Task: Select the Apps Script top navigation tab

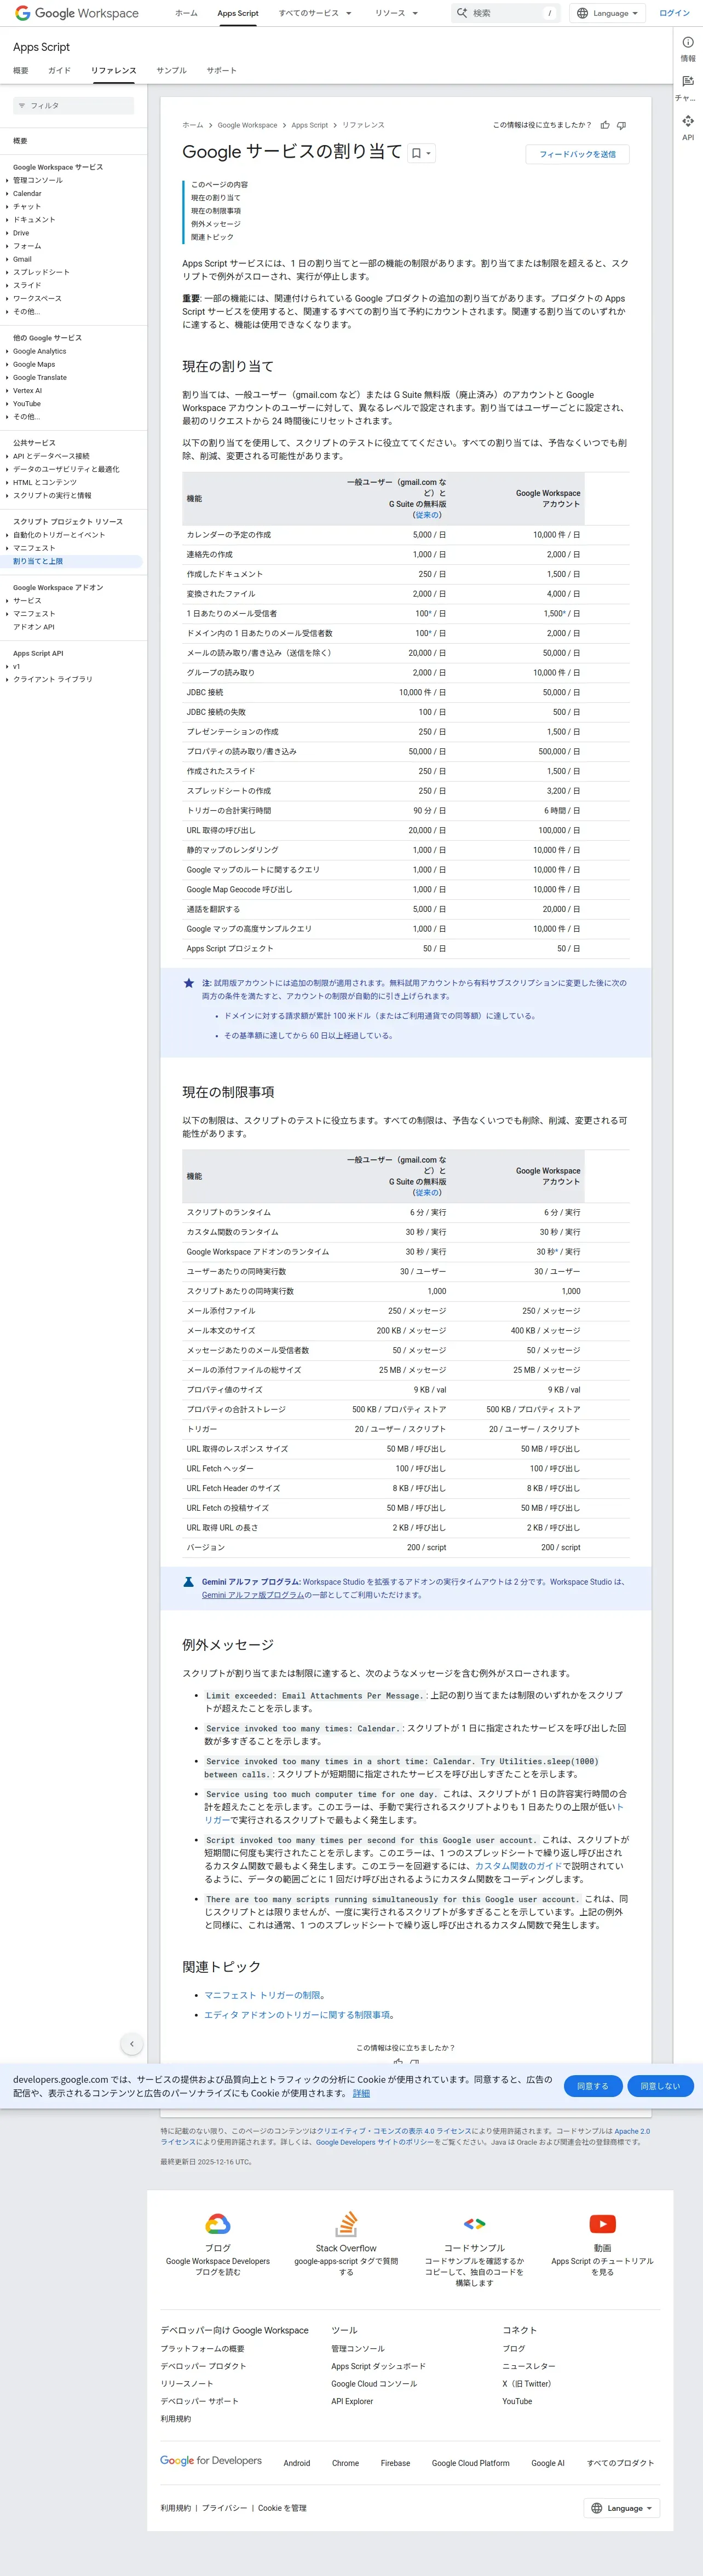Action: 238,13
